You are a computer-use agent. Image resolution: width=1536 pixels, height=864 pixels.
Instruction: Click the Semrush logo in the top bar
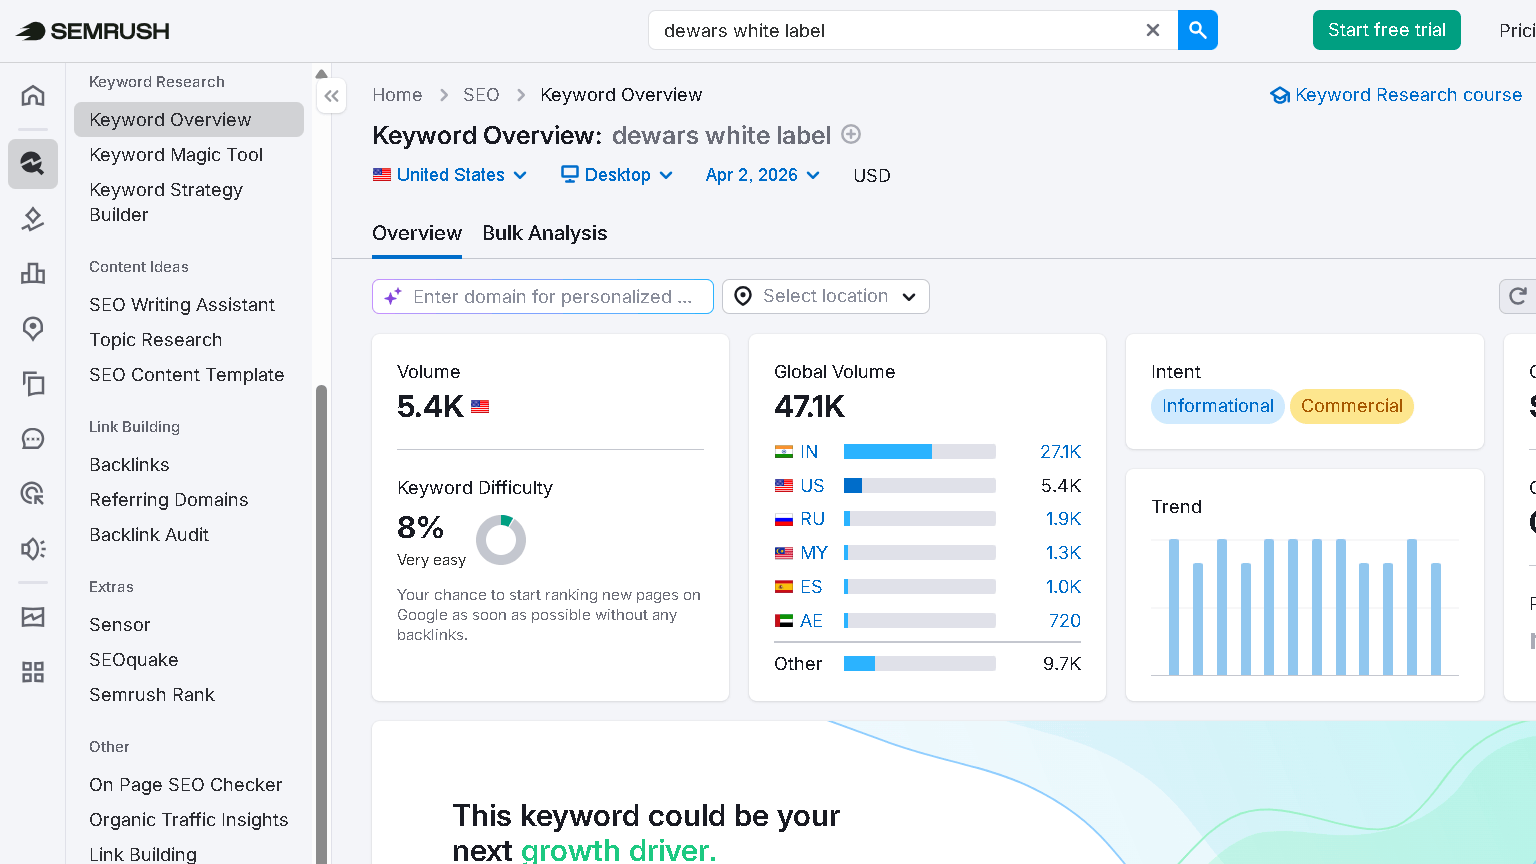(x=90, y=30)
